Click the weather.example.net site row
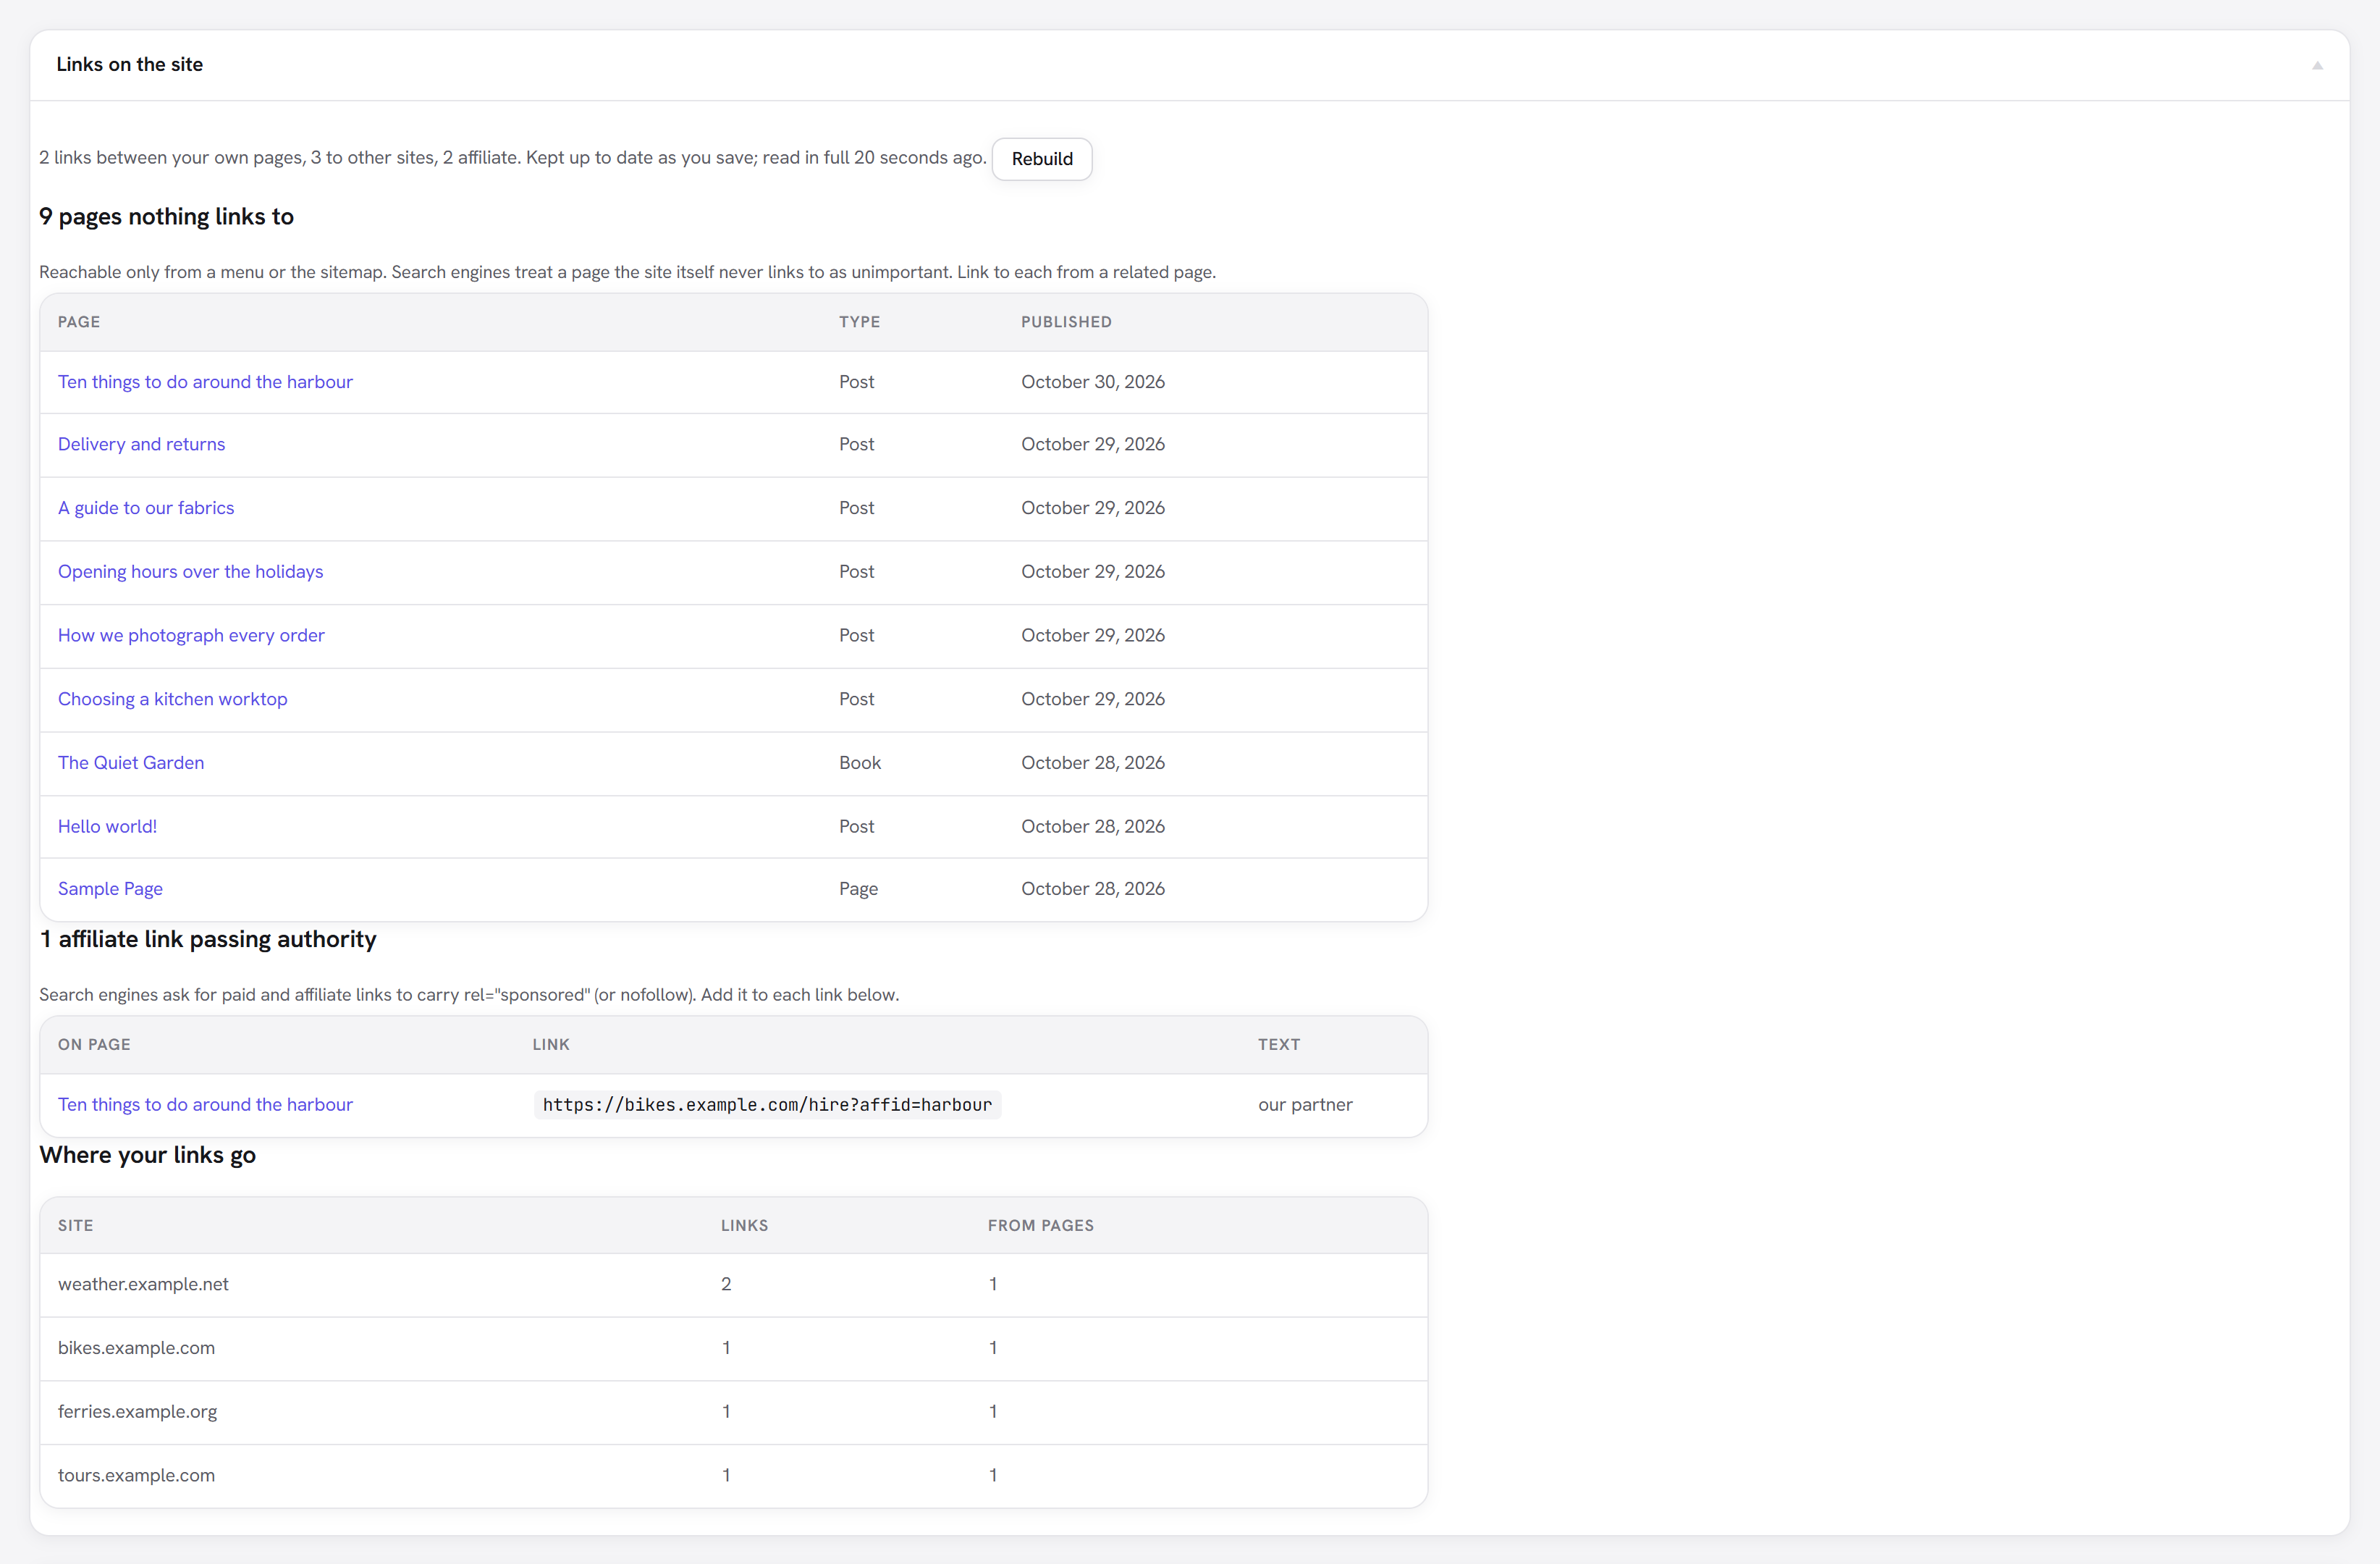The height and width of the screenshot is (1564, 2380). [733, 1284]
